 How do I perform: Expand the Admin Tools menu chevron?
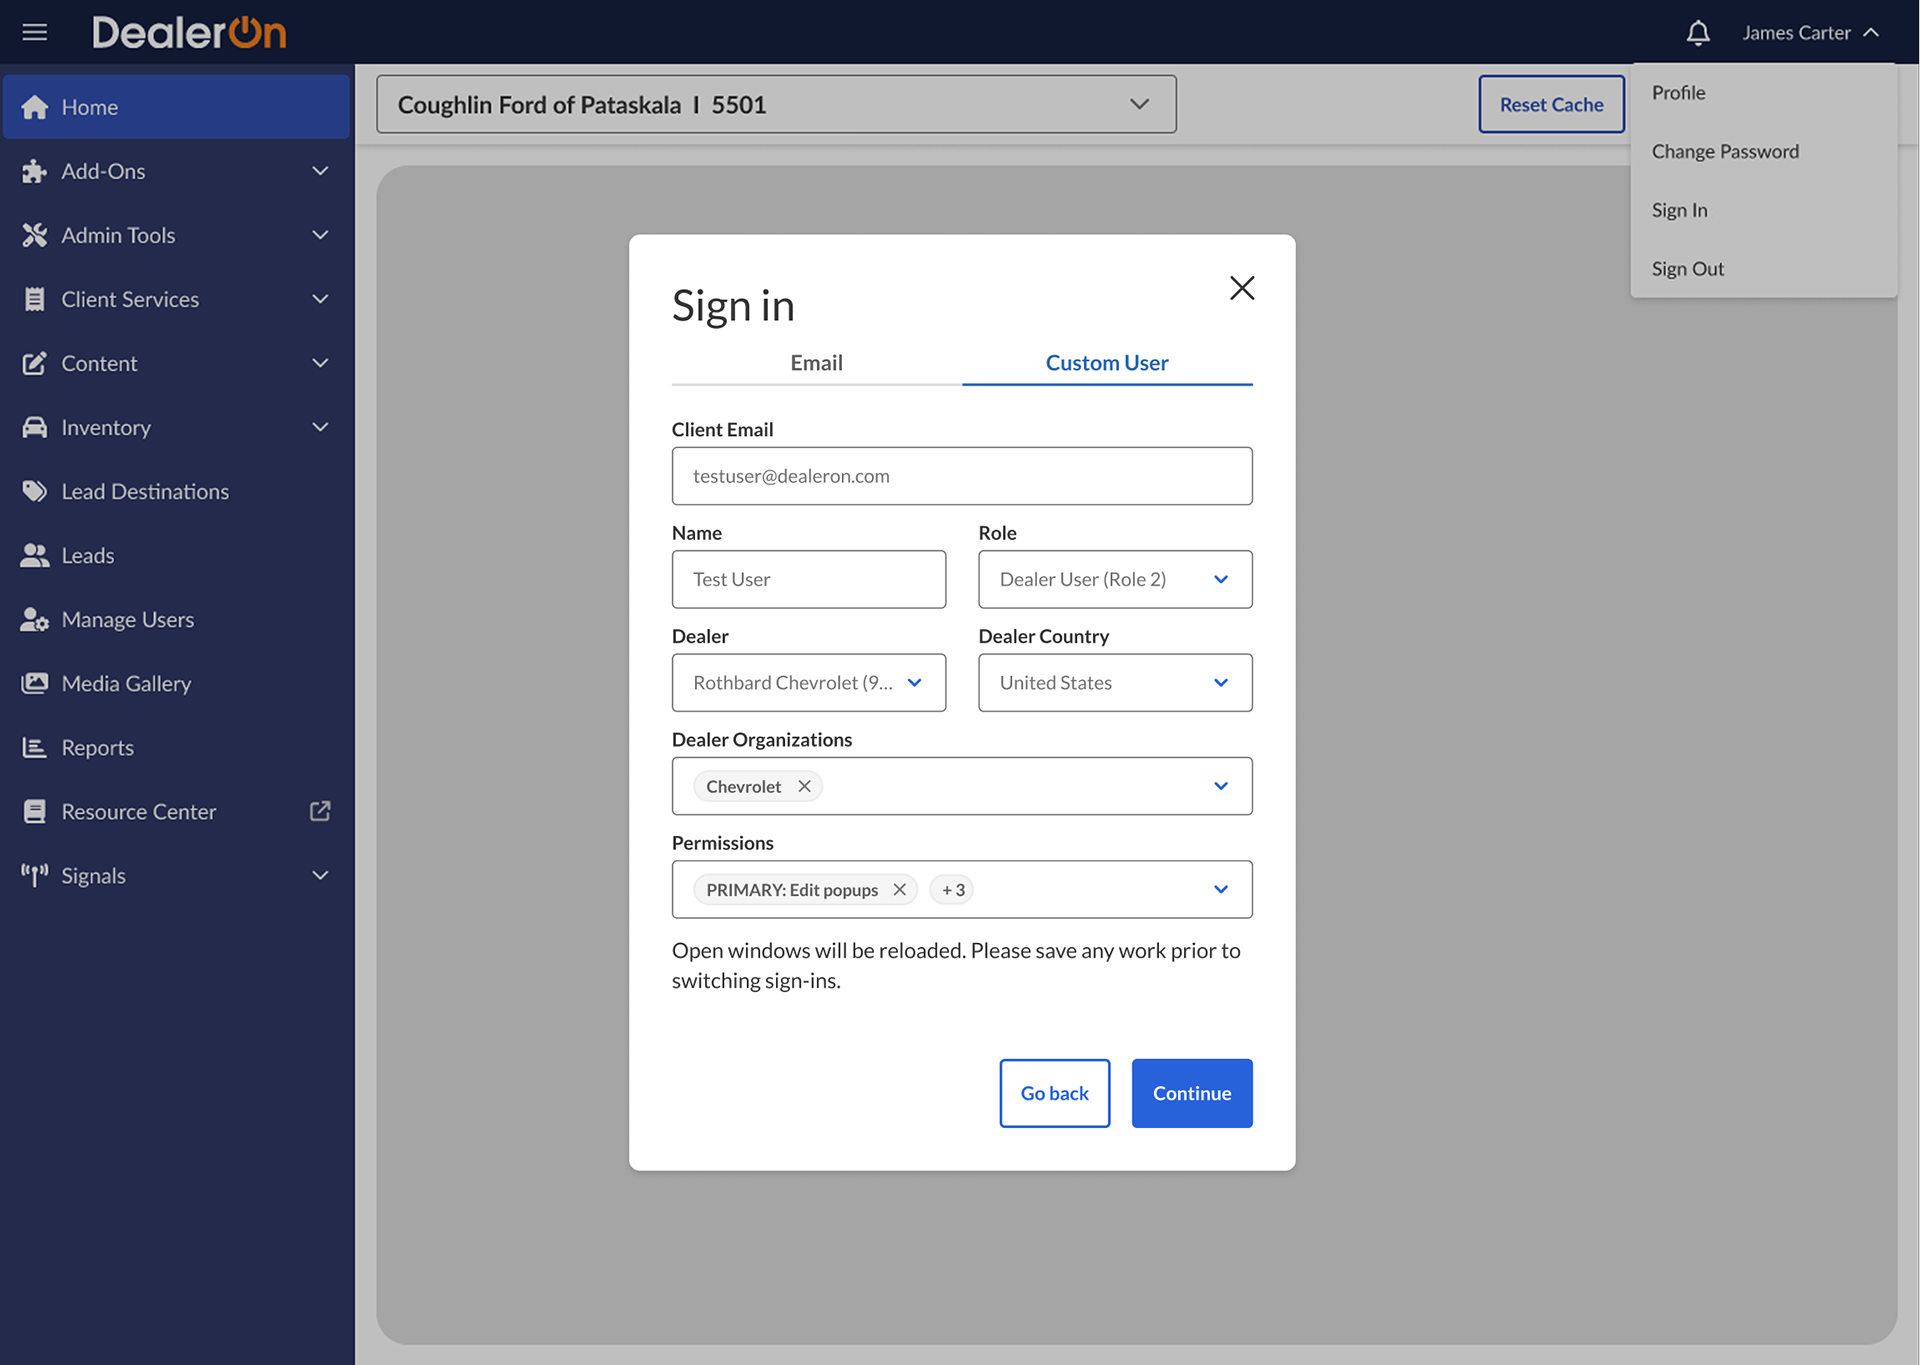click(320, 235)
